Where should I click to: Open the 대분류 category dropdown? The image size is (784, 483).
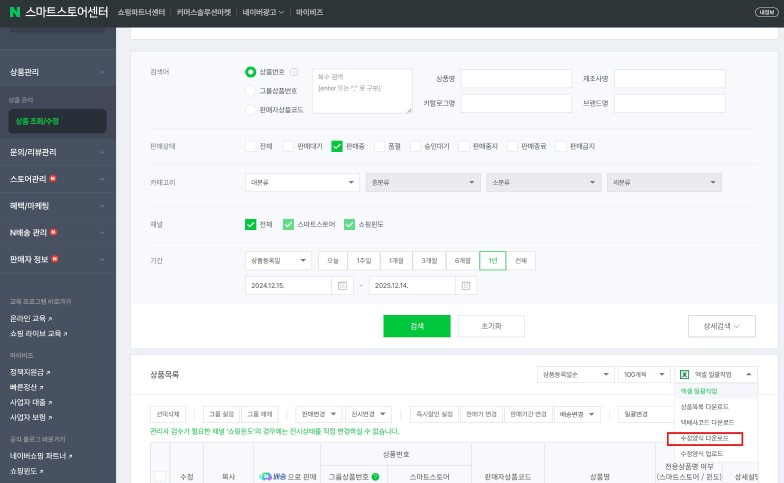301,183
